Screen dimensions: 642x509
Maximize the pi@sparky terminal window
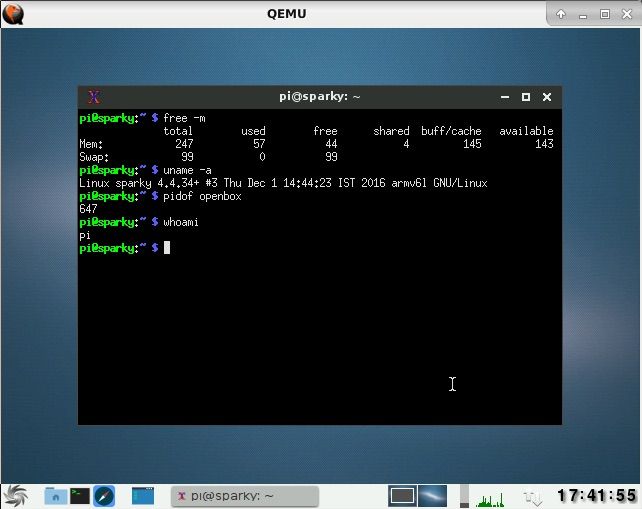coord(526,97)
